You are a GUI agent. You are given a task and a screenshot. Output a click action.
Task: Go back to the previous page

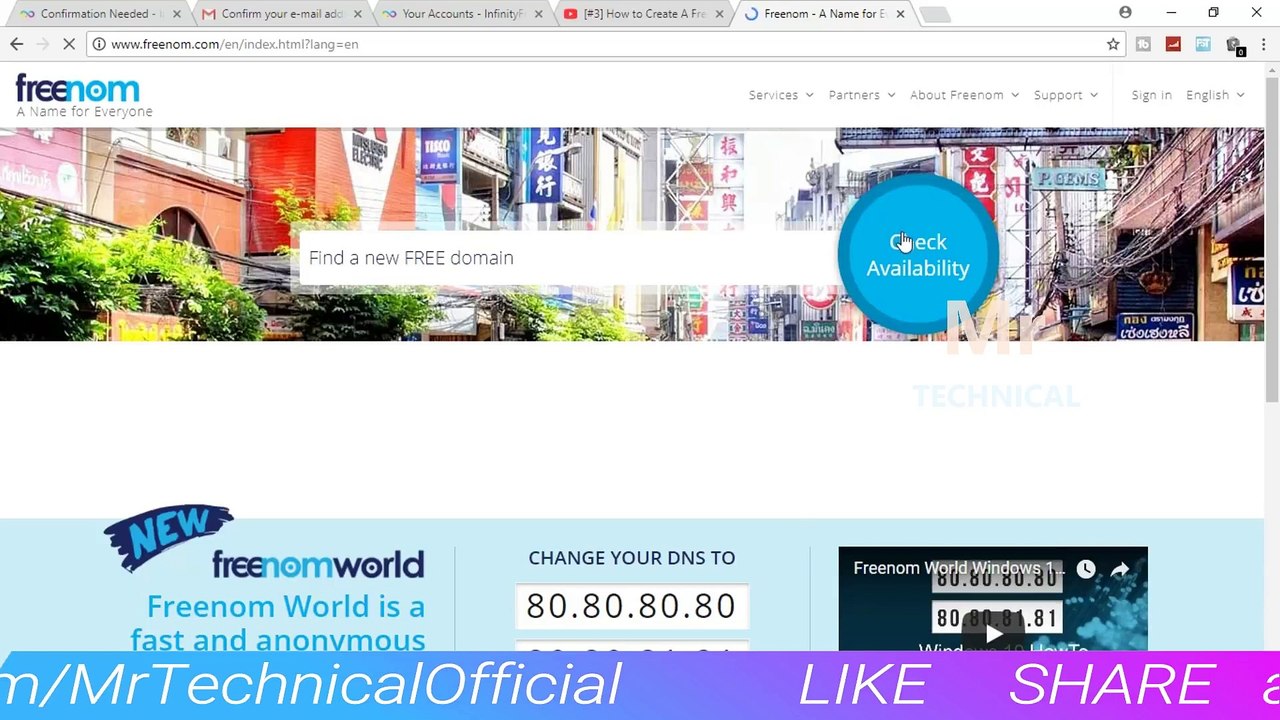click(x=16, y=44)
